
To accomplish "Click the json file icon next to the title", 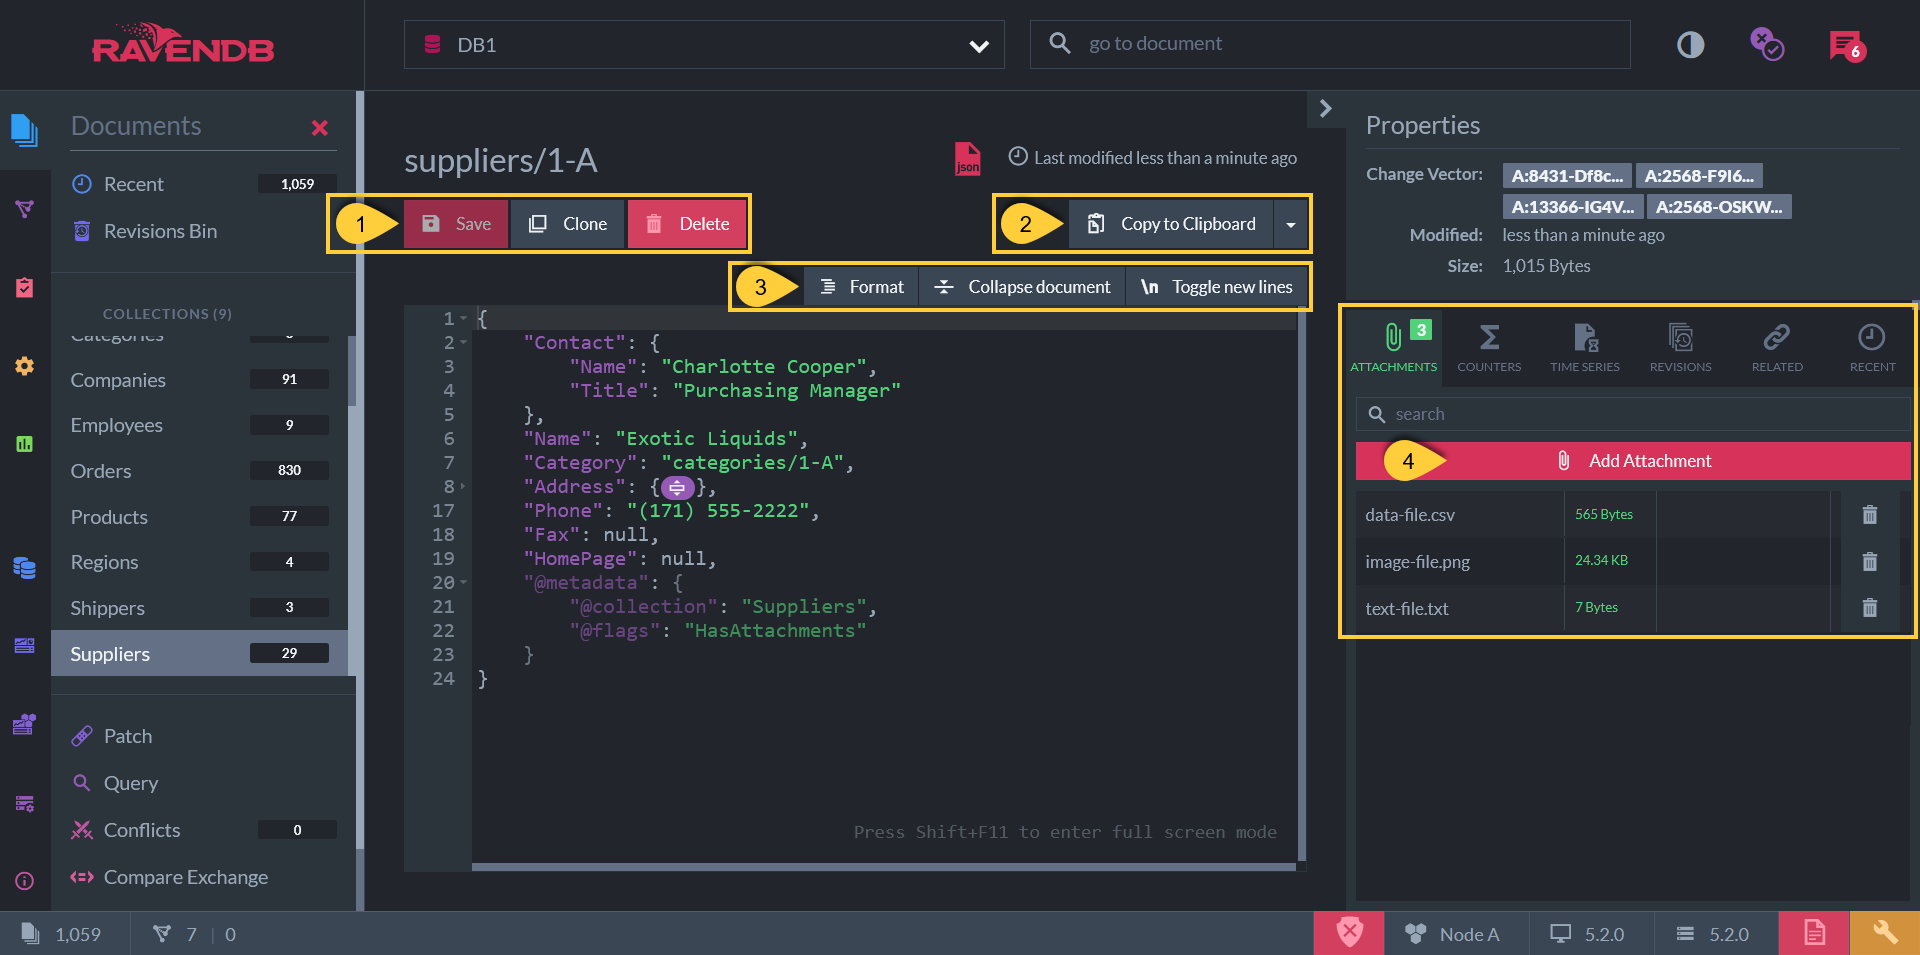I will (x=967, y=158).
